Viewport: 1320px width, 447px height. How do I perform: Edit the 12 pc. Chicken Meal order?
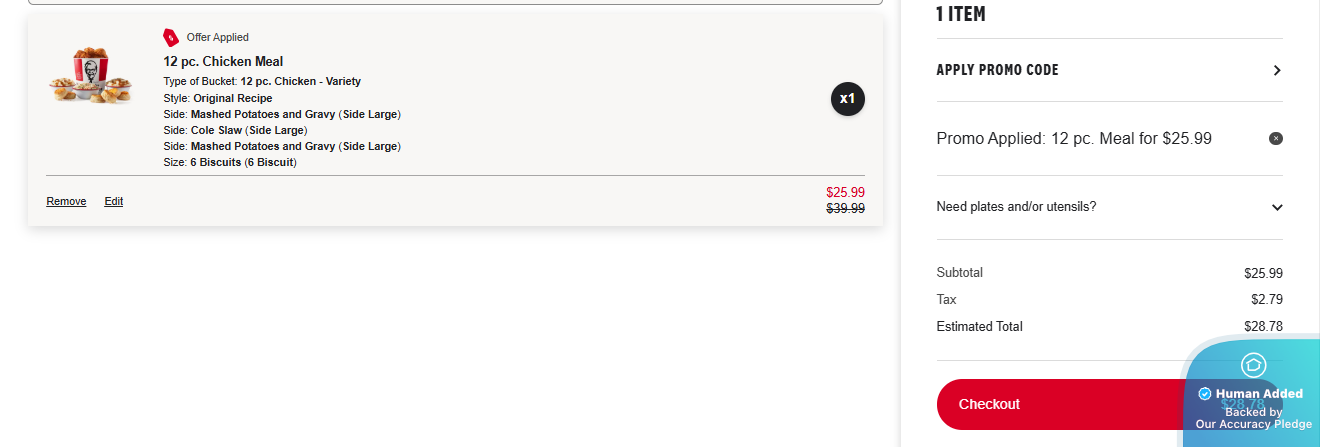point(114,201)
